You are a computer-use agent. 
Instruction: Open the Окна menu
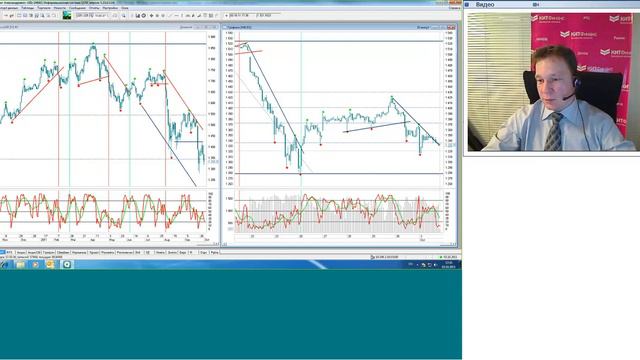125,8
